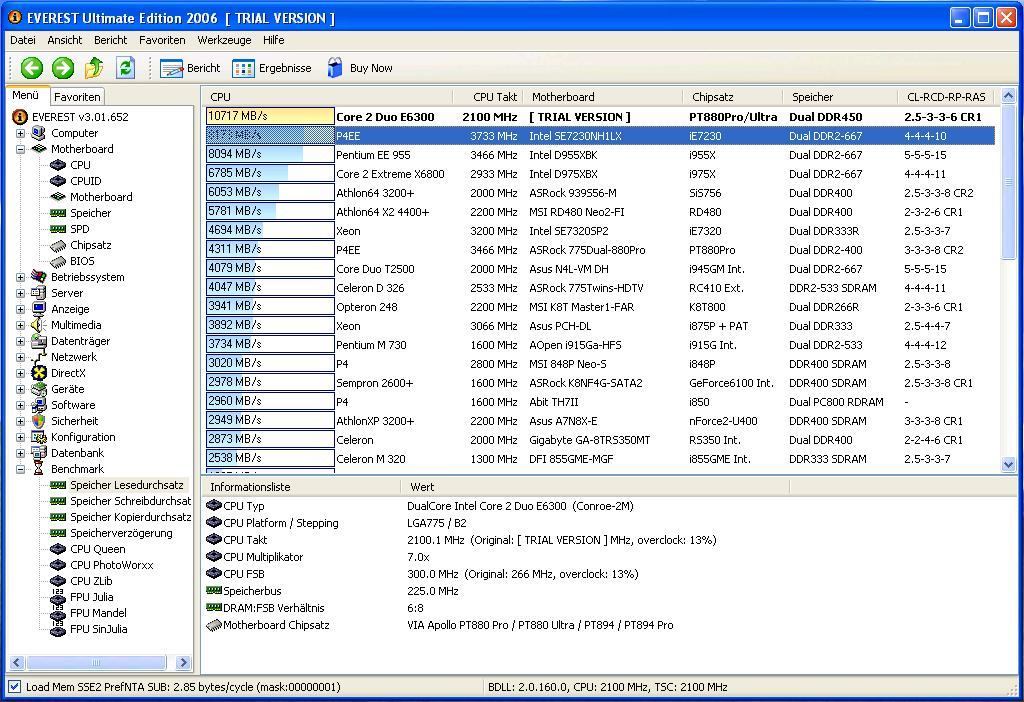Click the SPD memory icon
Screen dimensions: 1024x702
58,229
